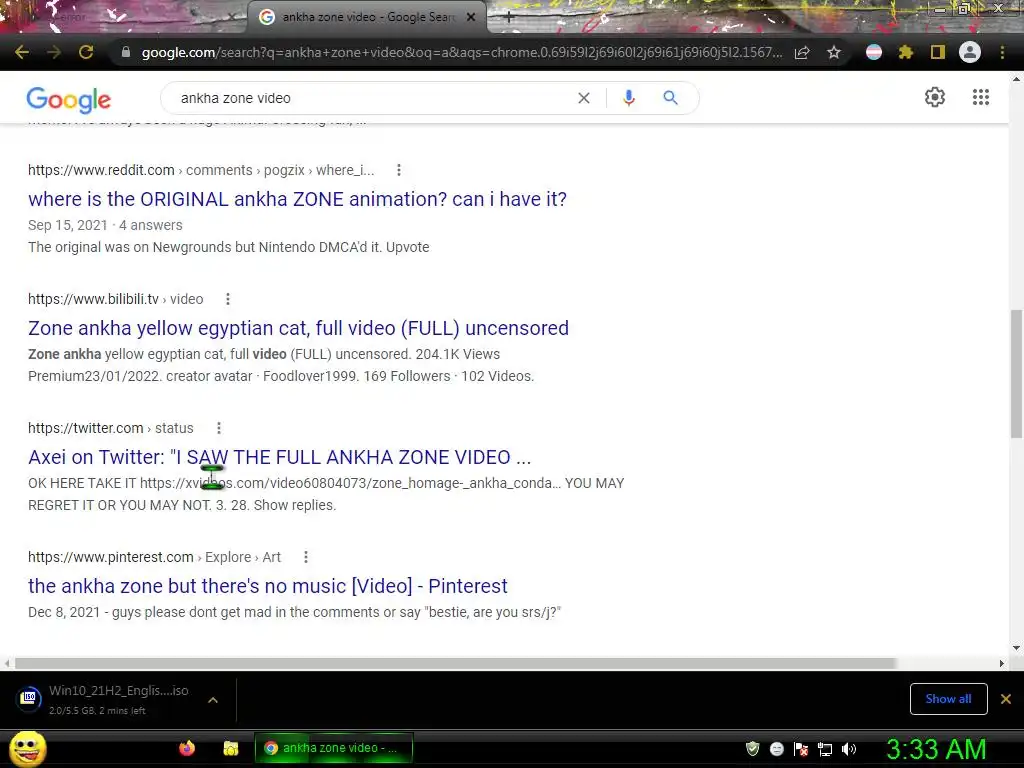Open more options for twitter result

pos(219,428)
